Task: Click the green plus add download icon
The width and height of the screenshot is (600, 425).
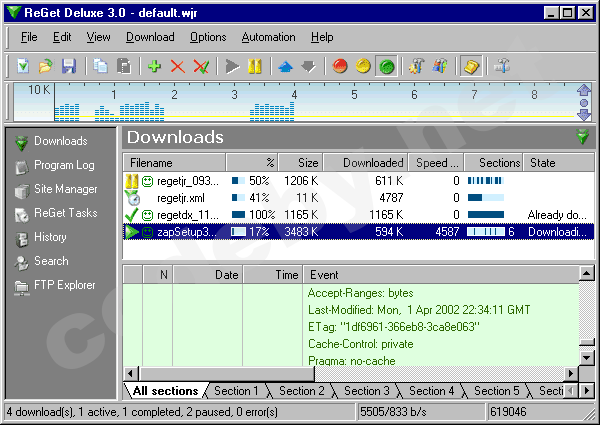Action: coord(154,66)
